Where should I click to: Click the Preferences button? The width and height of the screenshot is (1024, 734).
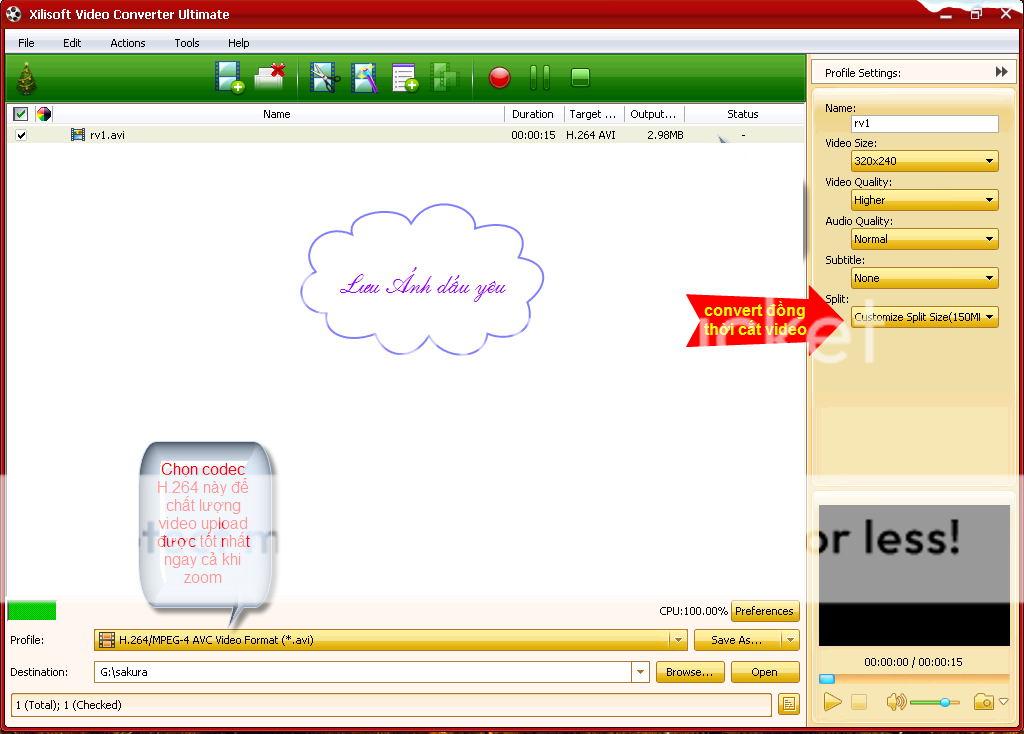click(765, 611)
